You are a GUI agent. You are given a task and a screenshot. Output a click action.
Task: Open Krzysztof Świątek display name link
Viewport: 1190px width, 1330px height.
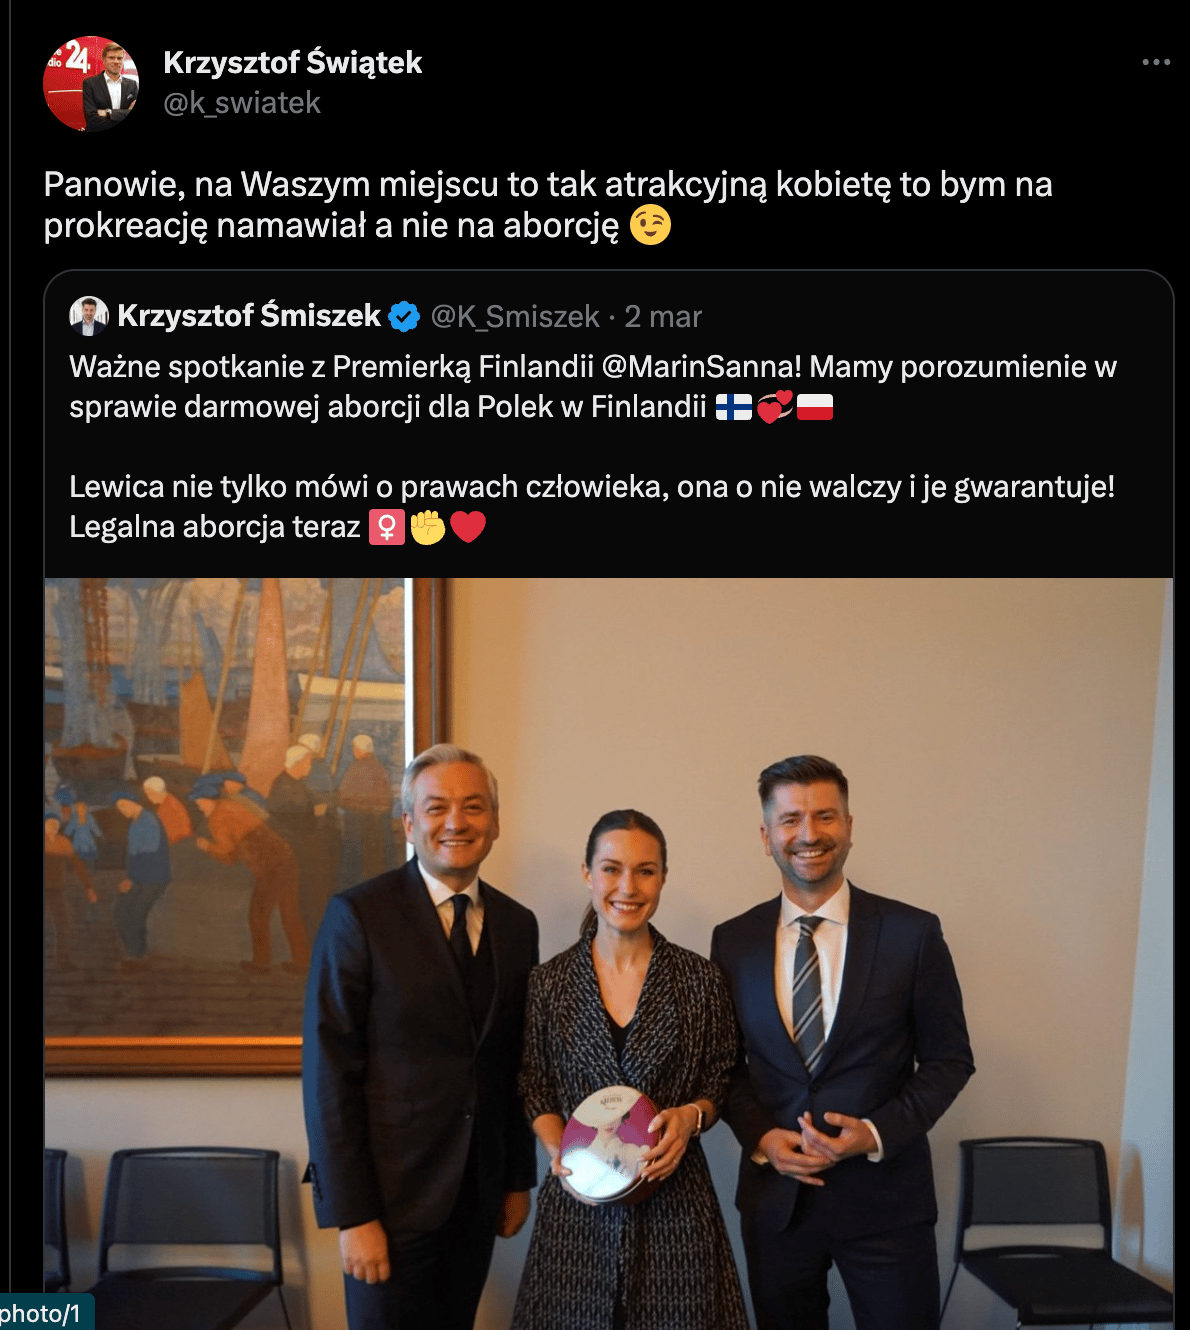pyautogui.click(x=293, y=62)
